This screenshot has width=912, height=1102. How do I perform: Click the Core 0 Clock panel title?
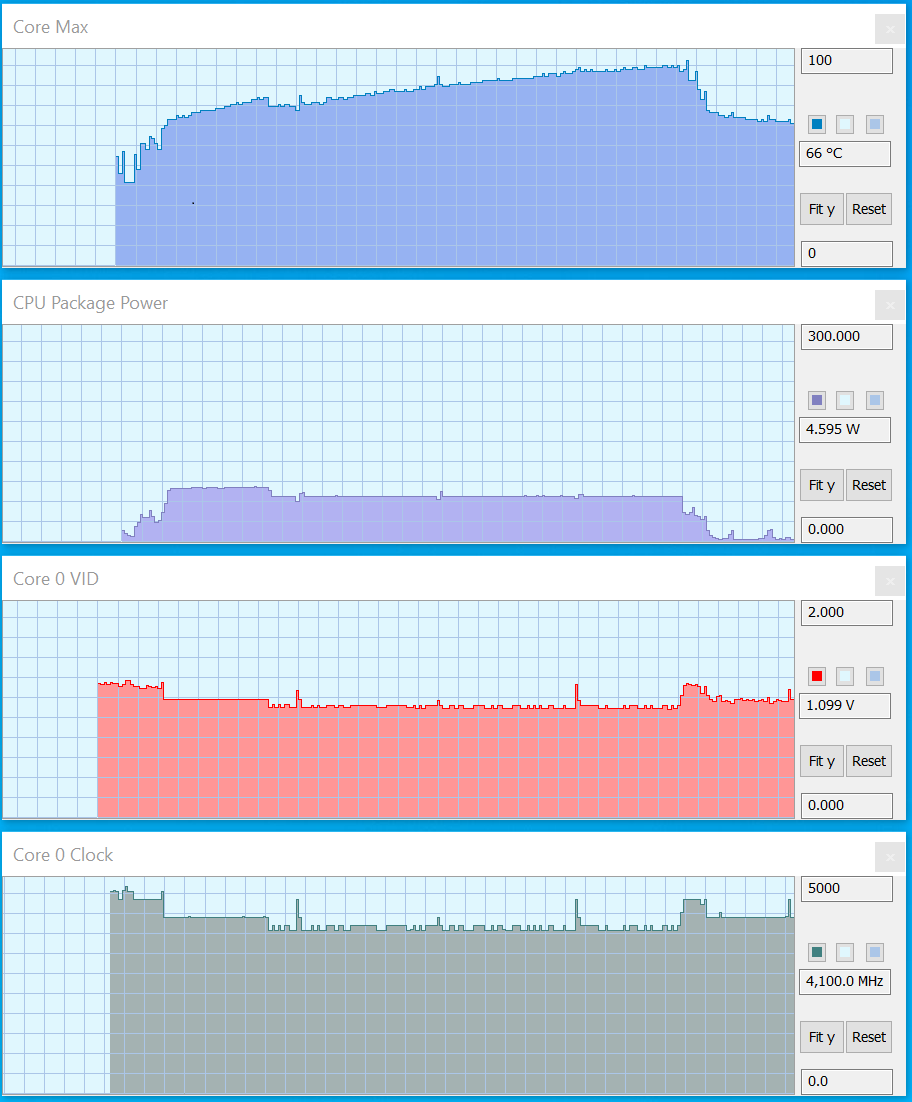click(x=63, y=855)
